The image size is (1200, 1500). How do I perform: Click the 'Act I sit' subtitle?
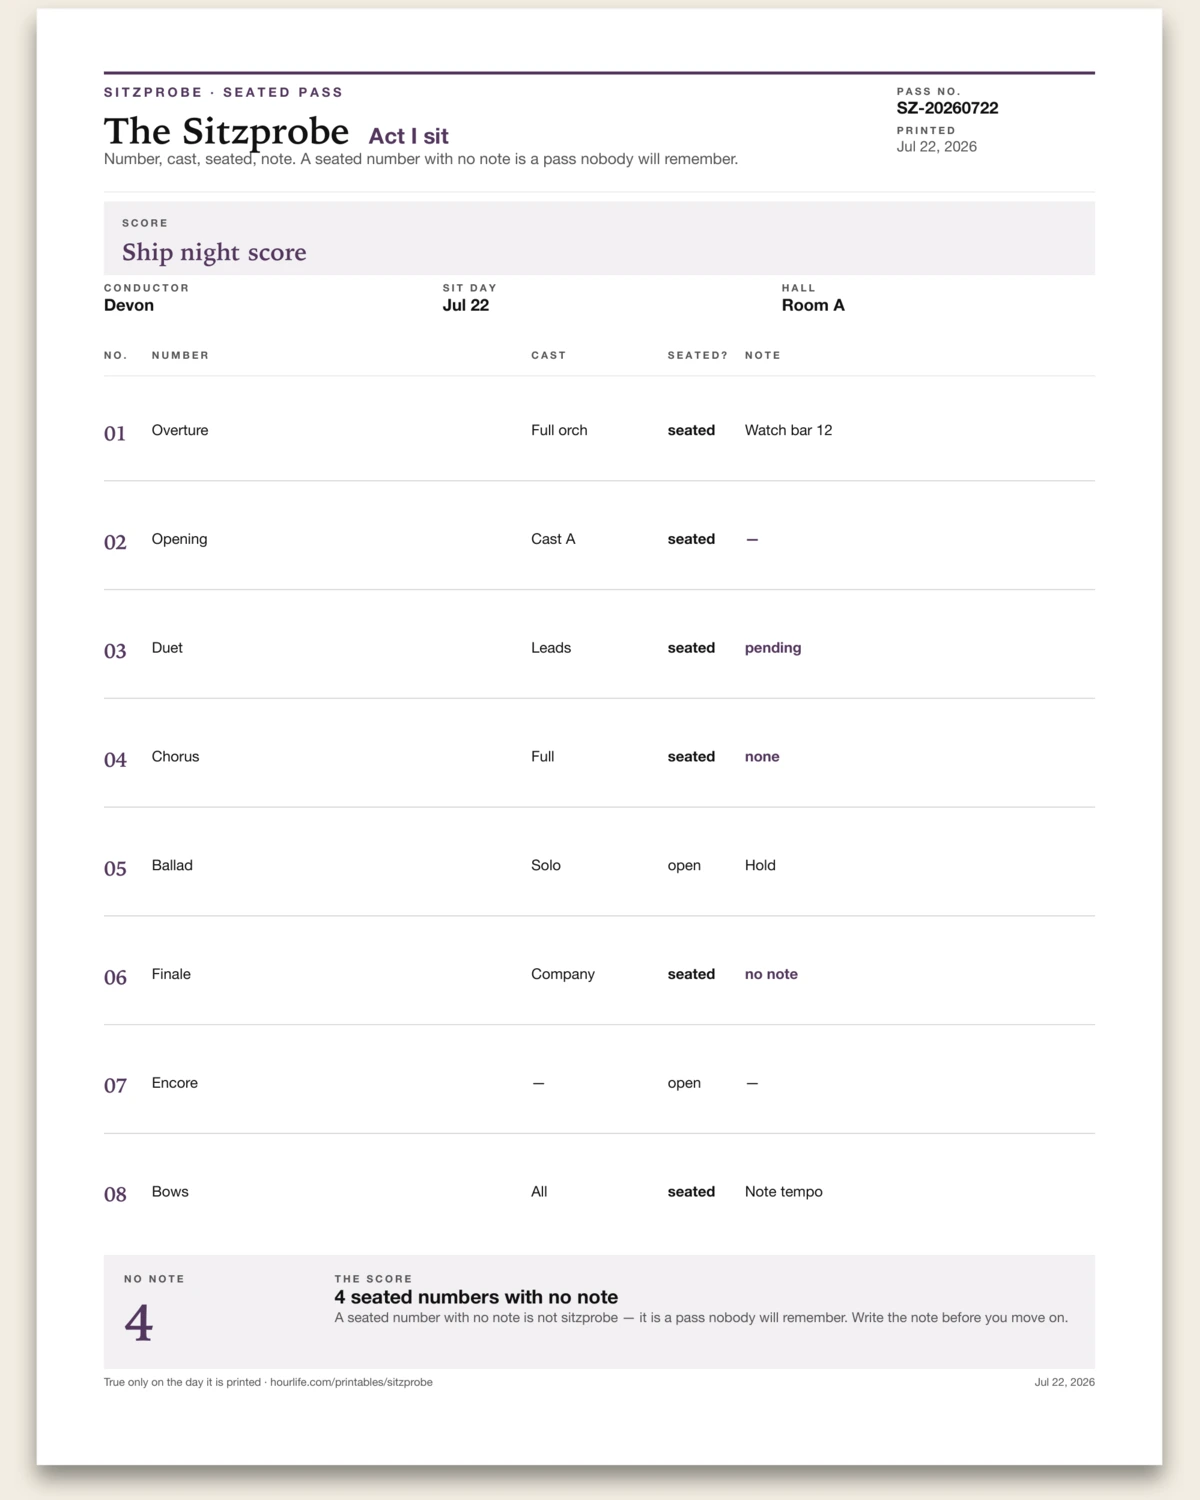(x=408, y=136)
